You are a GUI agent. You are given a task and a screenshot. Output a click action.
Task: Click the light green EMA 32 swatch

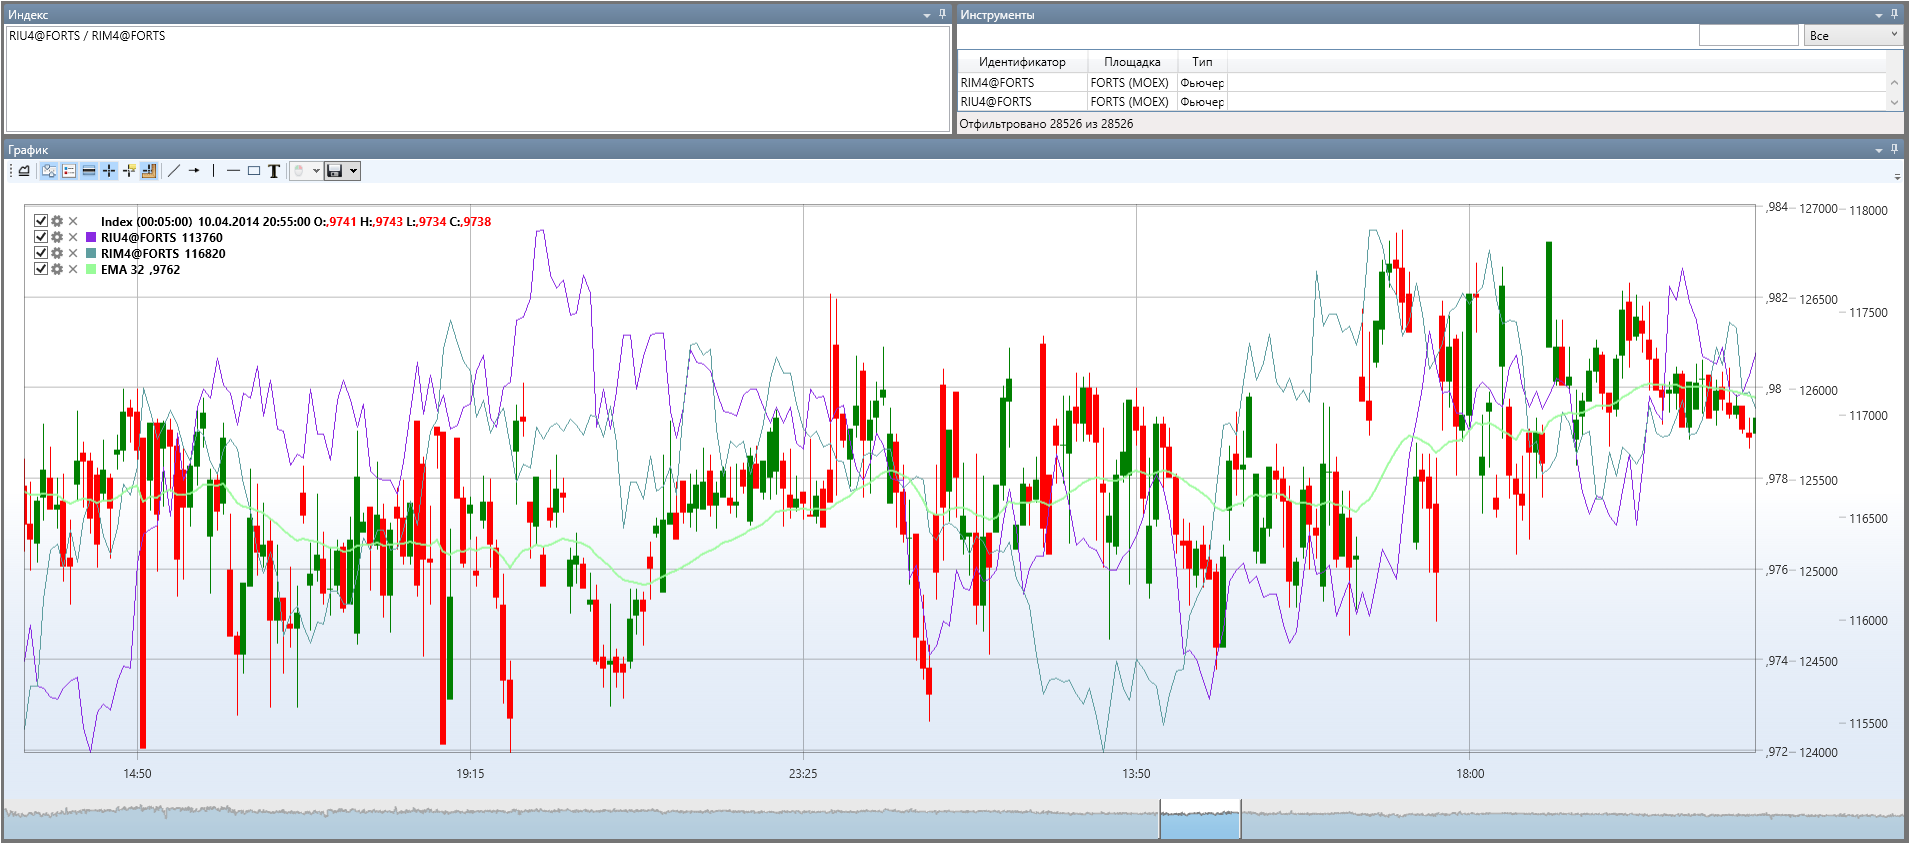(x=91, y=270)
